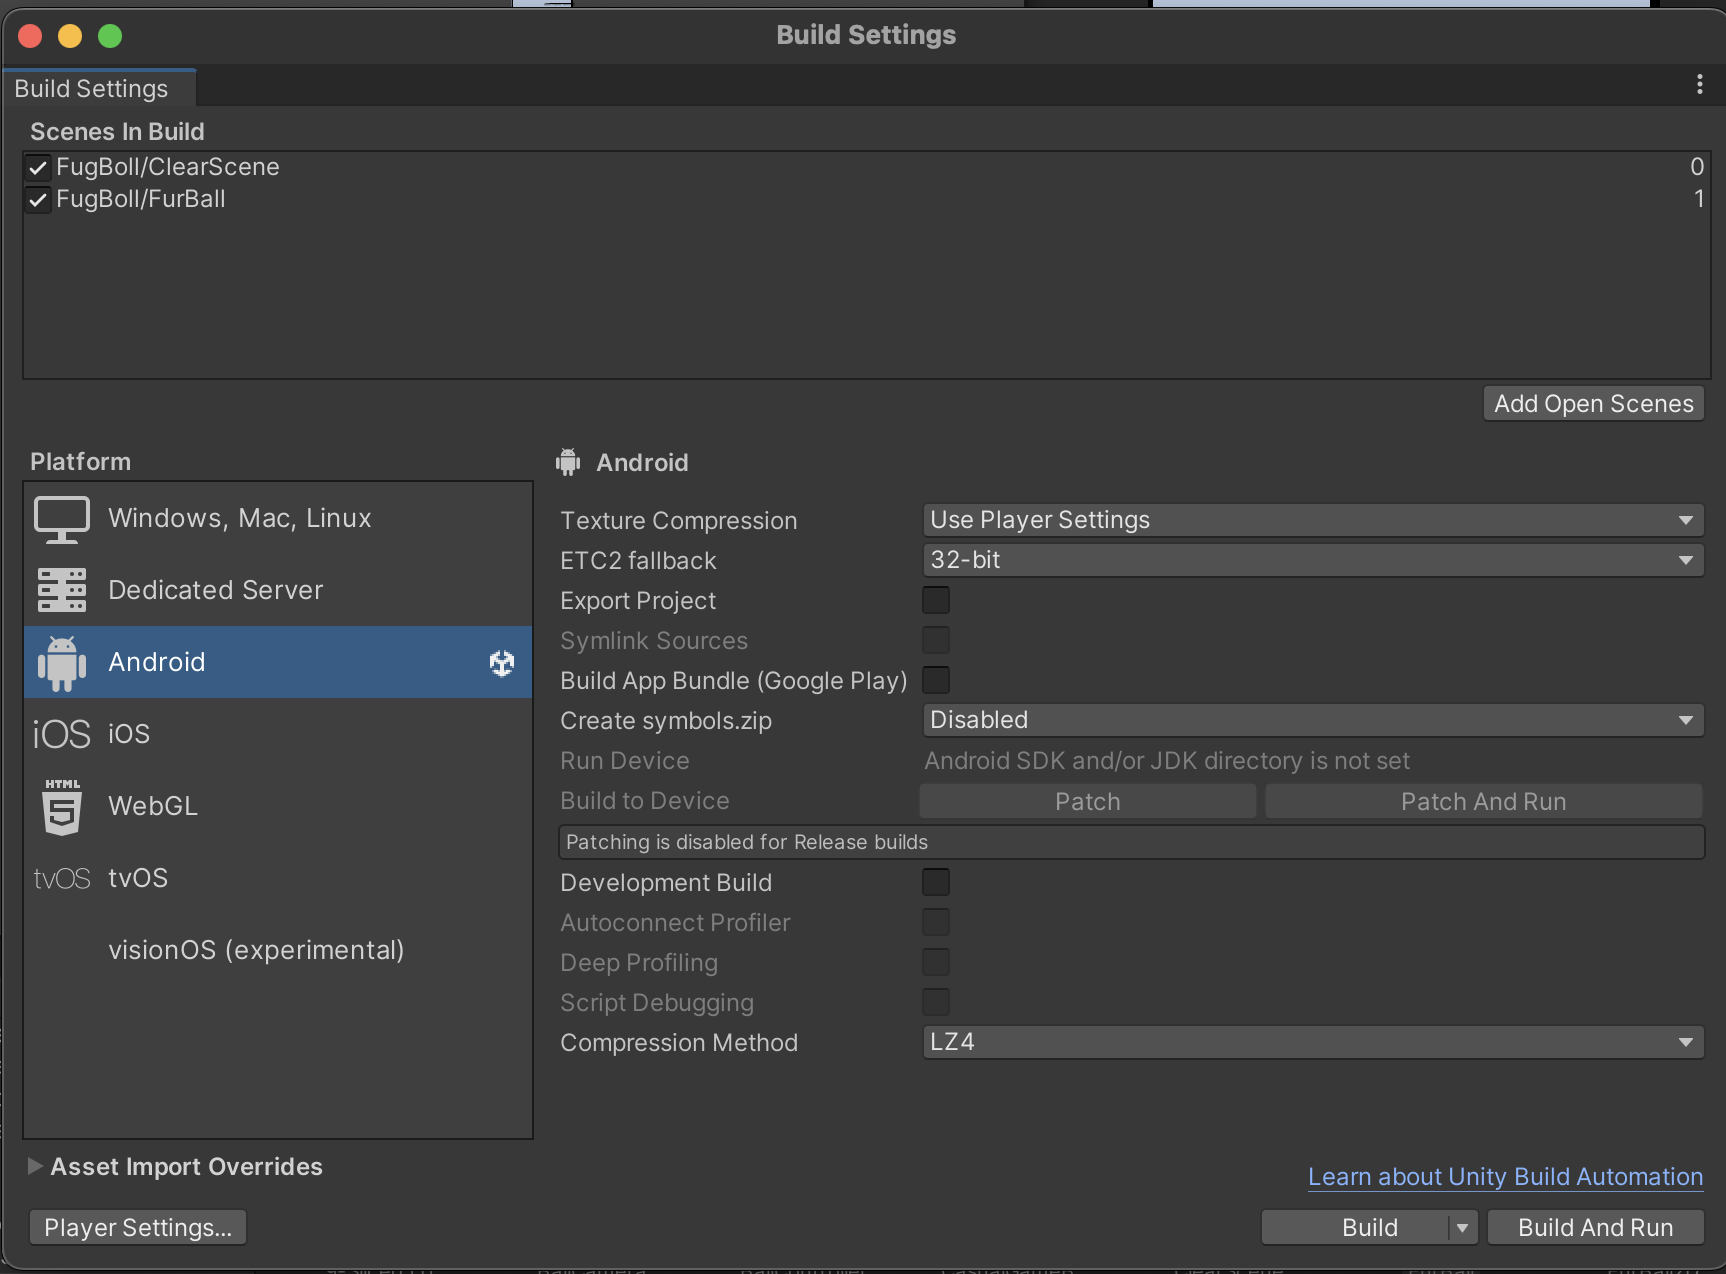Select the visionOS (experimental) platform
Viewport: 1726px width, 1274px height.
[x=278, y=950]
